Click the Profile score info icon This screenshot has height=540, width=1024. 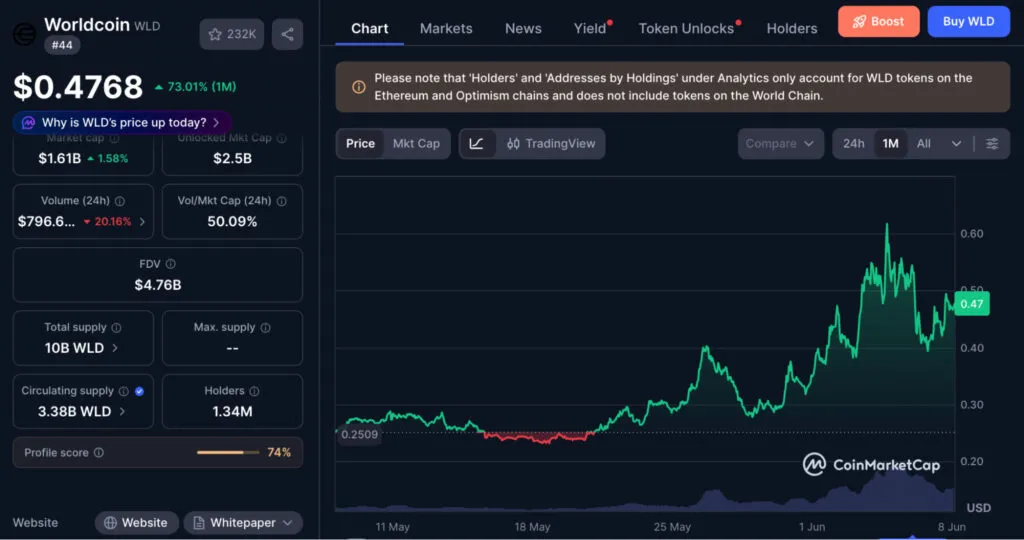click(99, 453)
